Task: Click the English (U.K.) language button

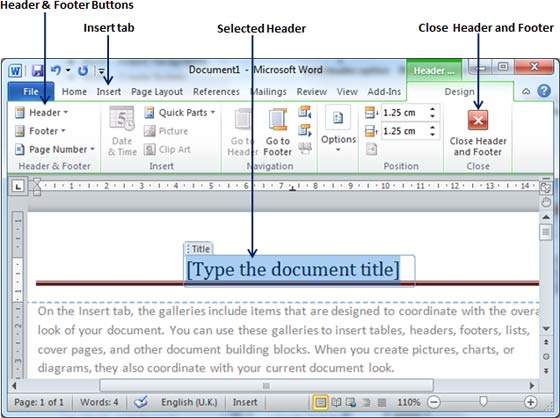Action: (189, 402)
